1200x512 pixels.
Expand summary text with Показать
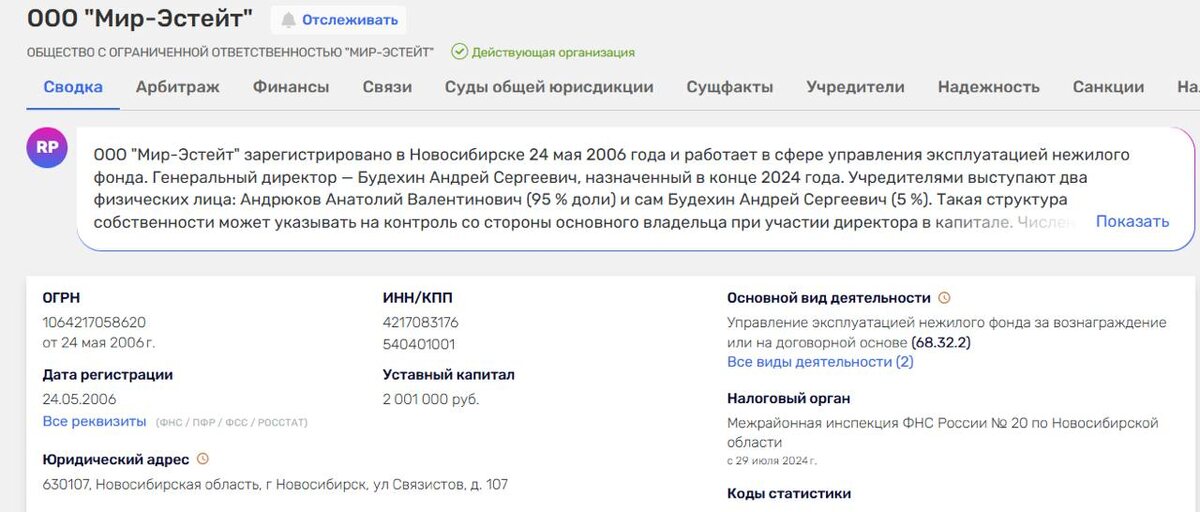(x=1132, y=222)
